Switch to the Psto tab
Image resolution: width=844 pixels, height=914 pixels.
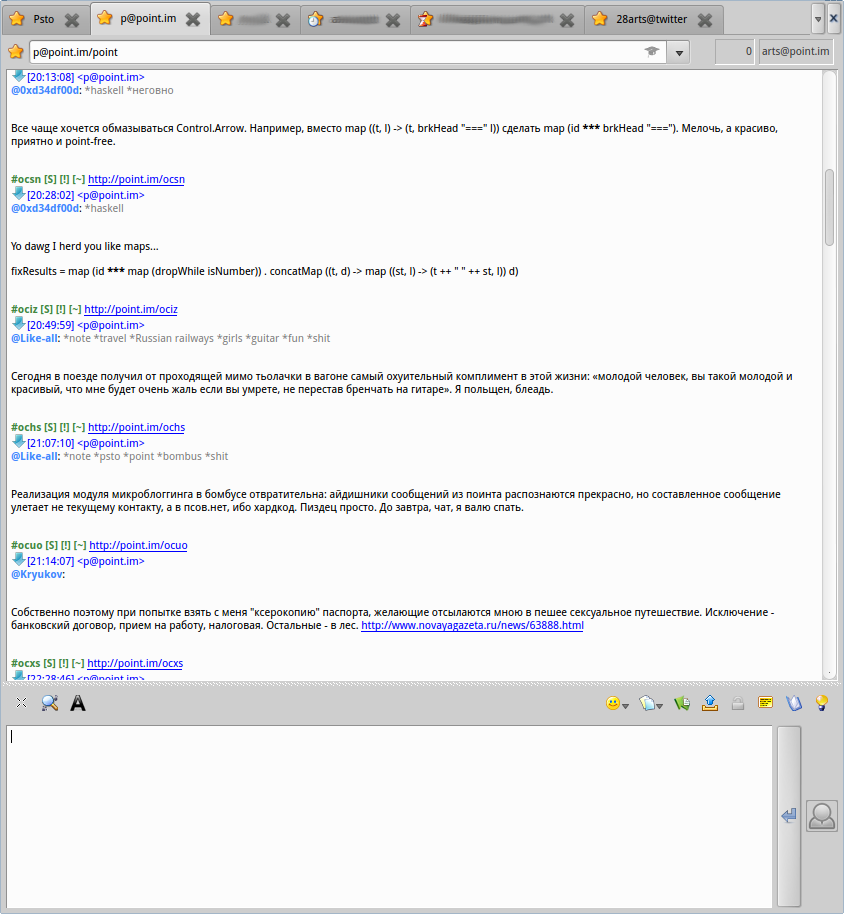pos(43,19)
